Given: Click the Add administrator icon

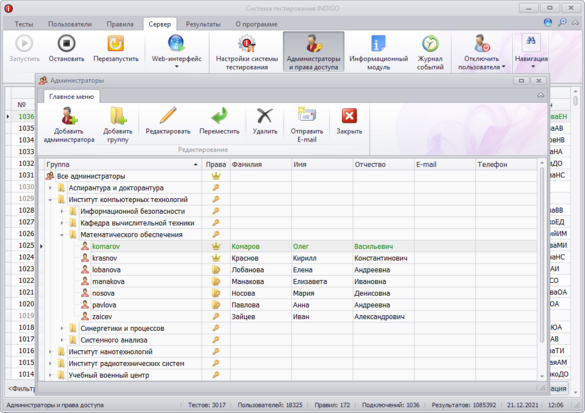Looking at the screenshot, I should coord(69,116).
